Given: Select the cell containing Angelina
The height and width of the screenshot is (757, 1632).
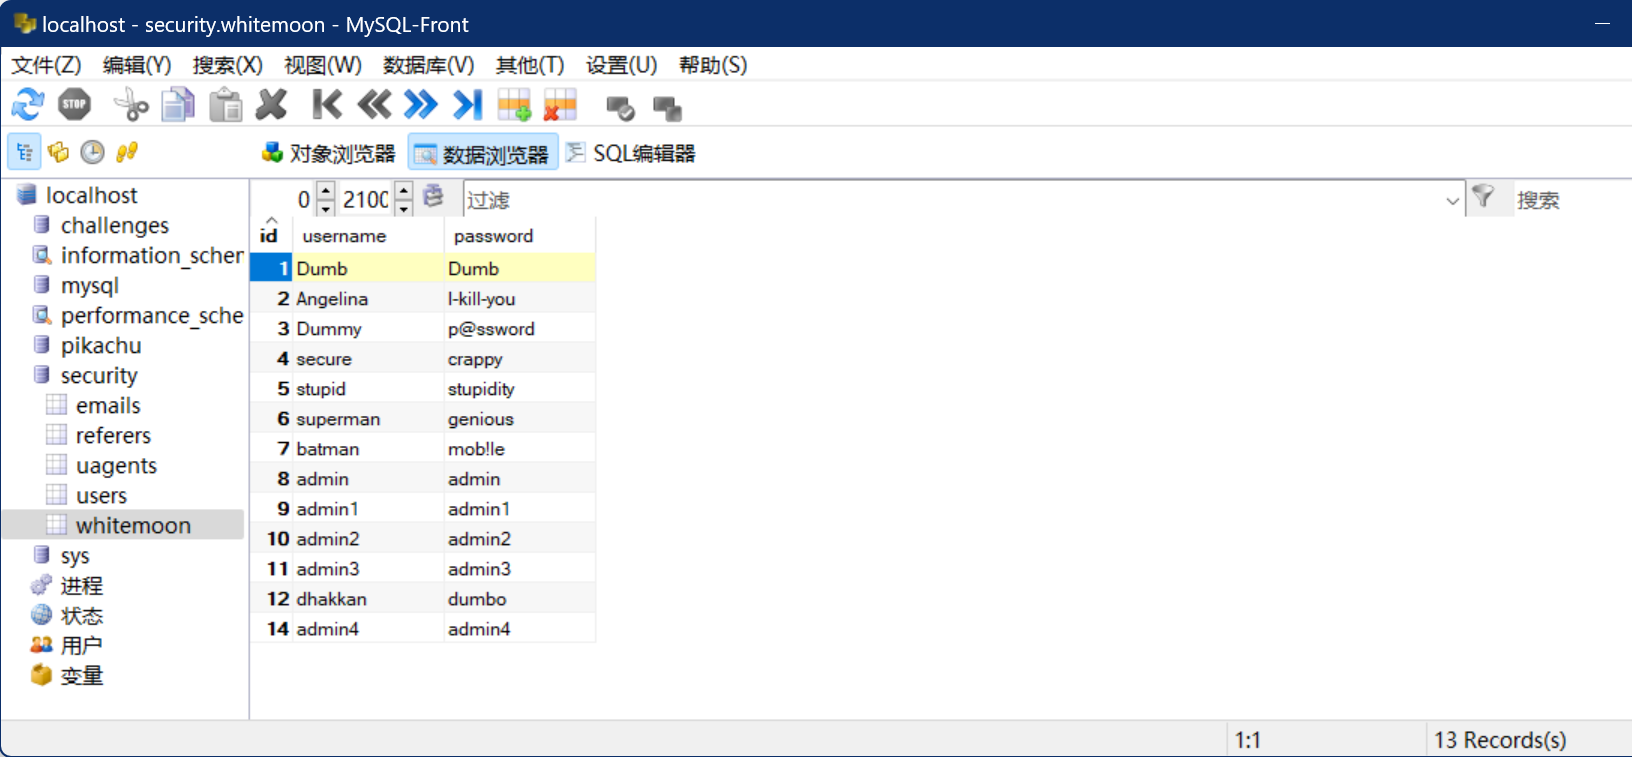Looking at the screenshot, I should [368, 298].
